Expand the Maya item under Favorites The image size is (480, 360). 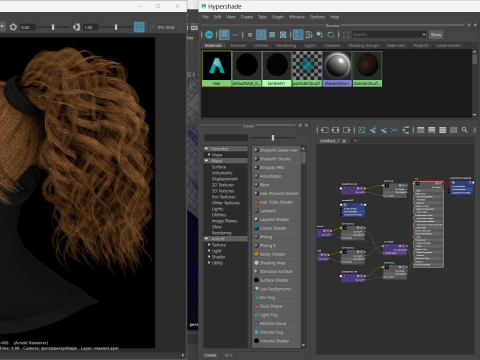click(x=209, y=155)
